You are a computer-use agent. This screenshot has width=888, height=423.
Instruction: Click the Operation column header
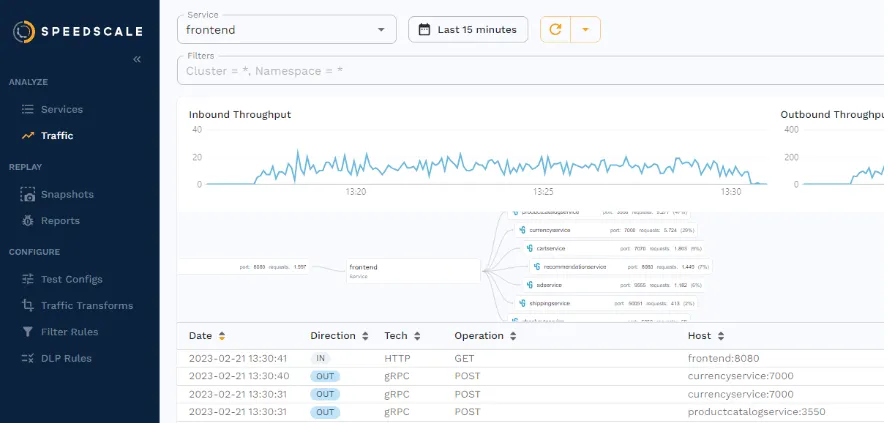pyautogui.click(x=479, y=336)
